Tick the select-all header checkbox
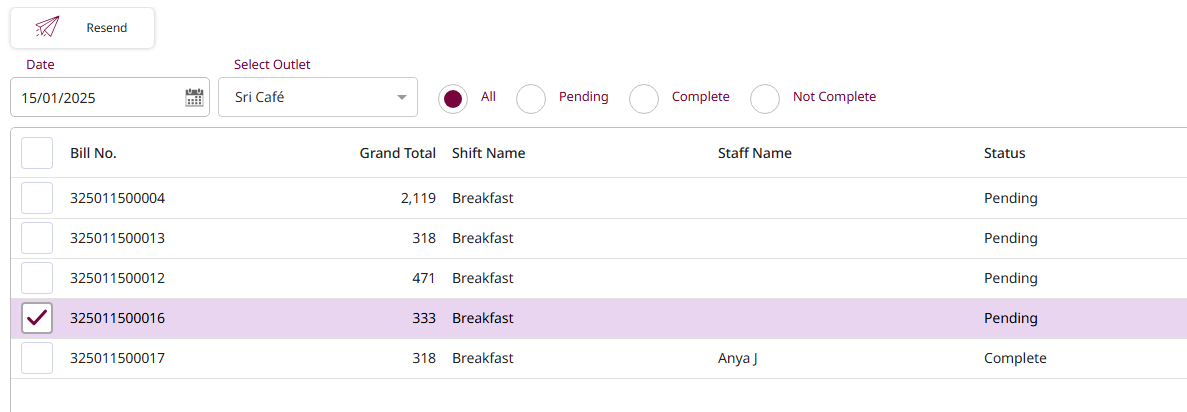Image resolution: width=1187 pixels, height=412 pixels. [x=37, y=153]
